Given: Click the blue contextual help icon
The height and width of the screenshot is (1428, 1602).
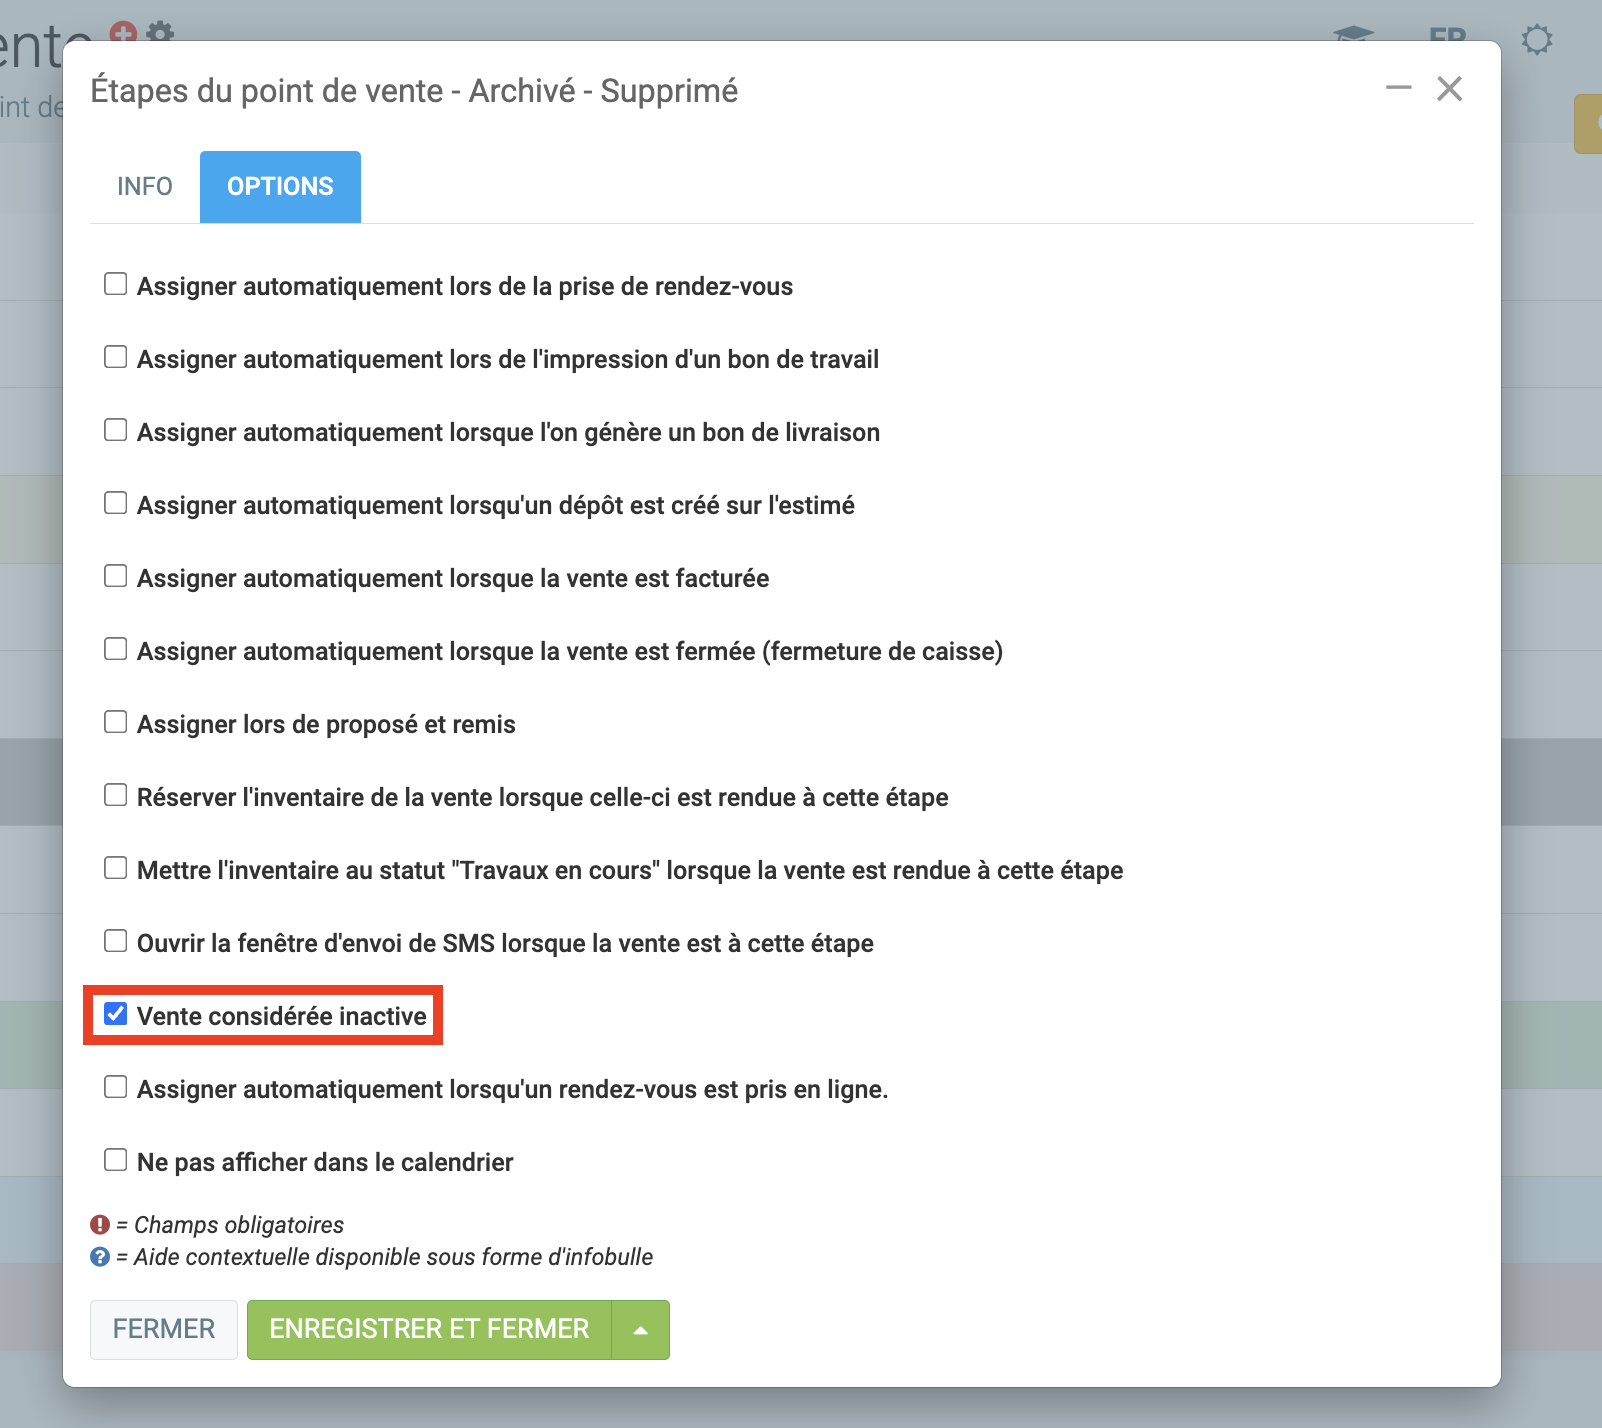Looking at the screenshot, I should point(100,1257).
